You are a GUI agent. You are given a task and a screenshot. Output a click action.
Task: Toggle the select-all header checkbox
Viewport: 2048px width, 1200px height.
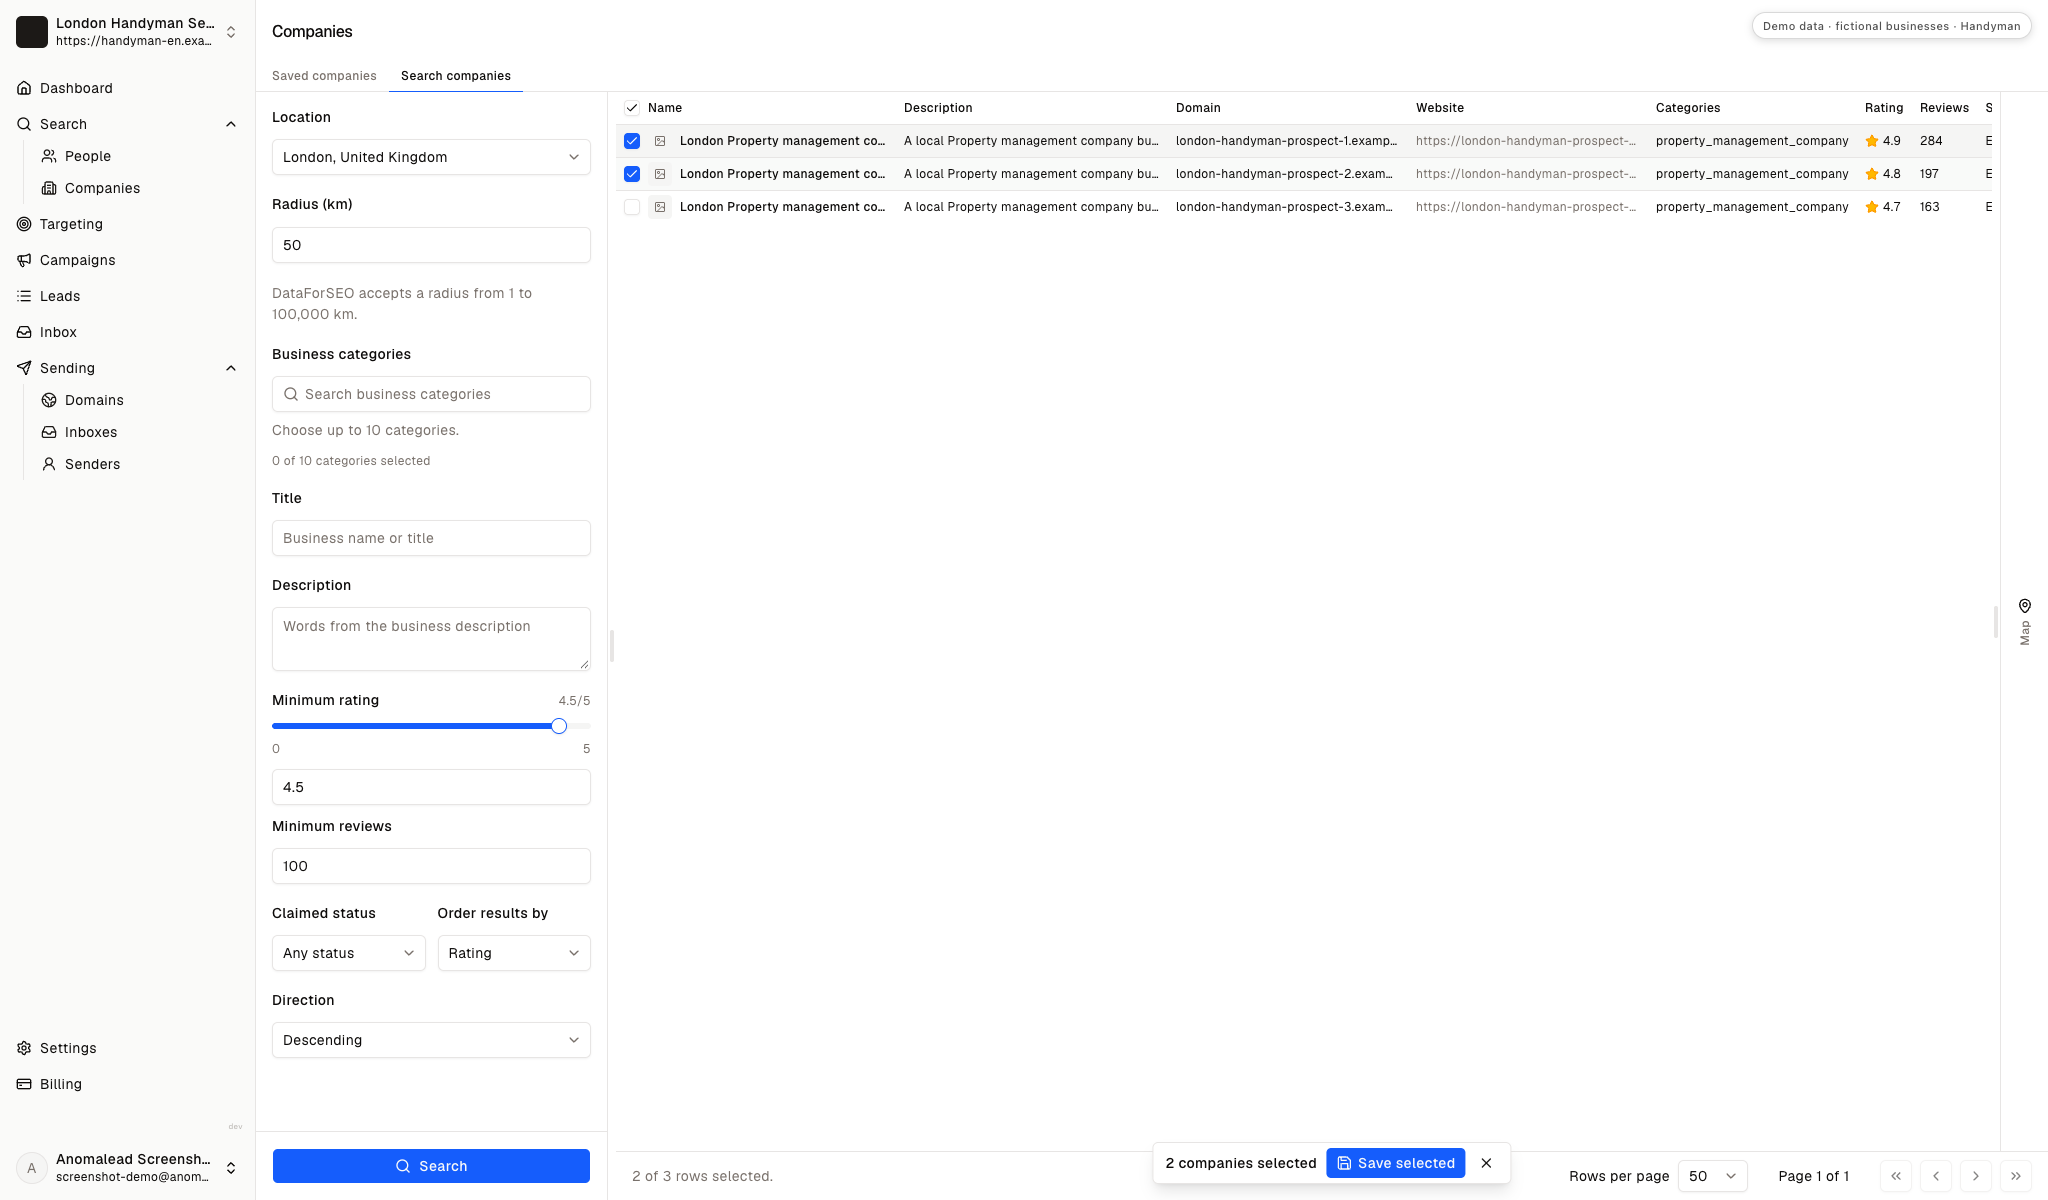pyautogui.click(x=632, y=108)
